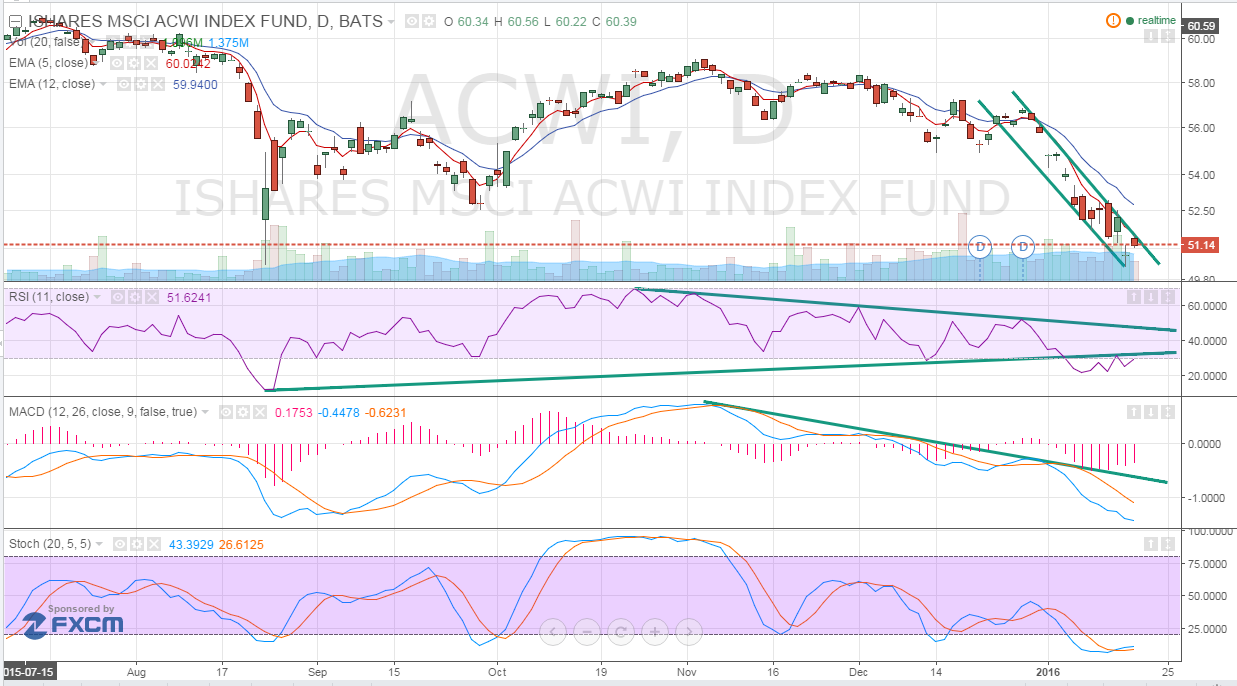Maximize the Stoch pane
The height and width of the screenshot is (686, 1237).
point(1168,543)
